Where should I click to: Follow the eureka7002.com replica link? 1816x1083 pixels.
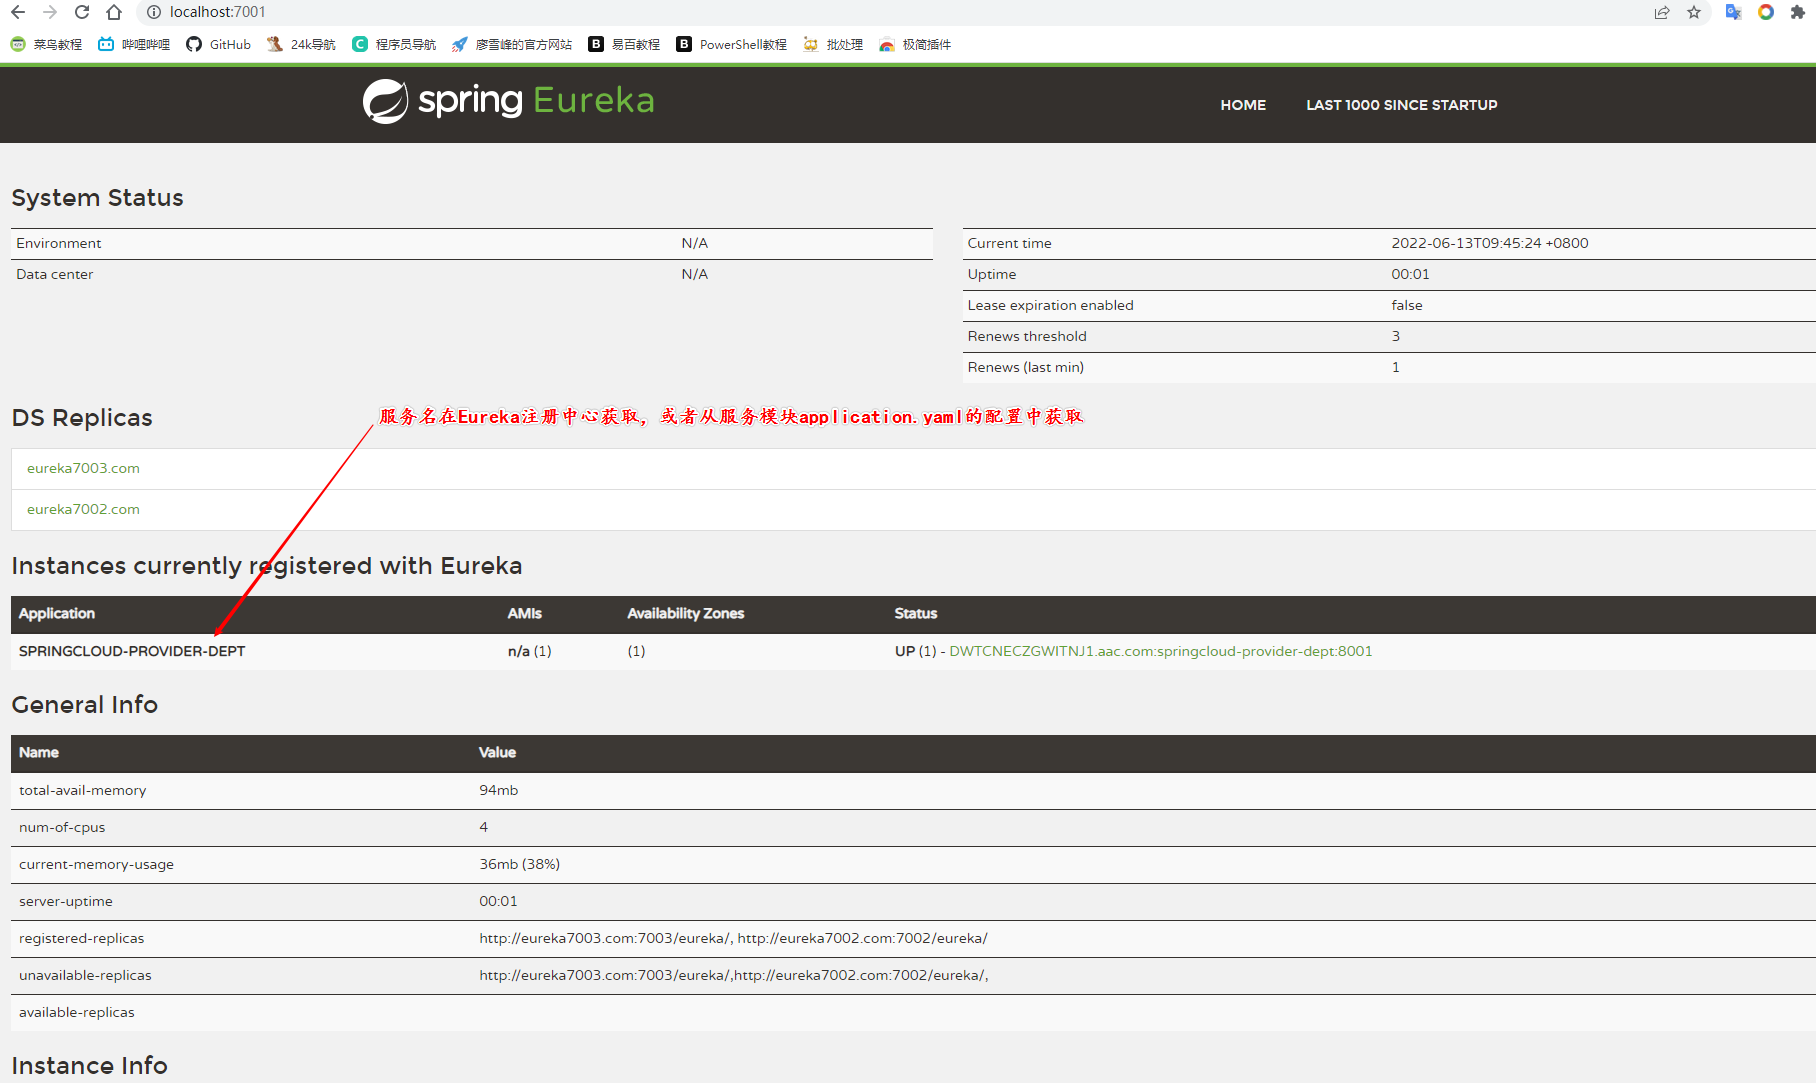tap(83, 509)
